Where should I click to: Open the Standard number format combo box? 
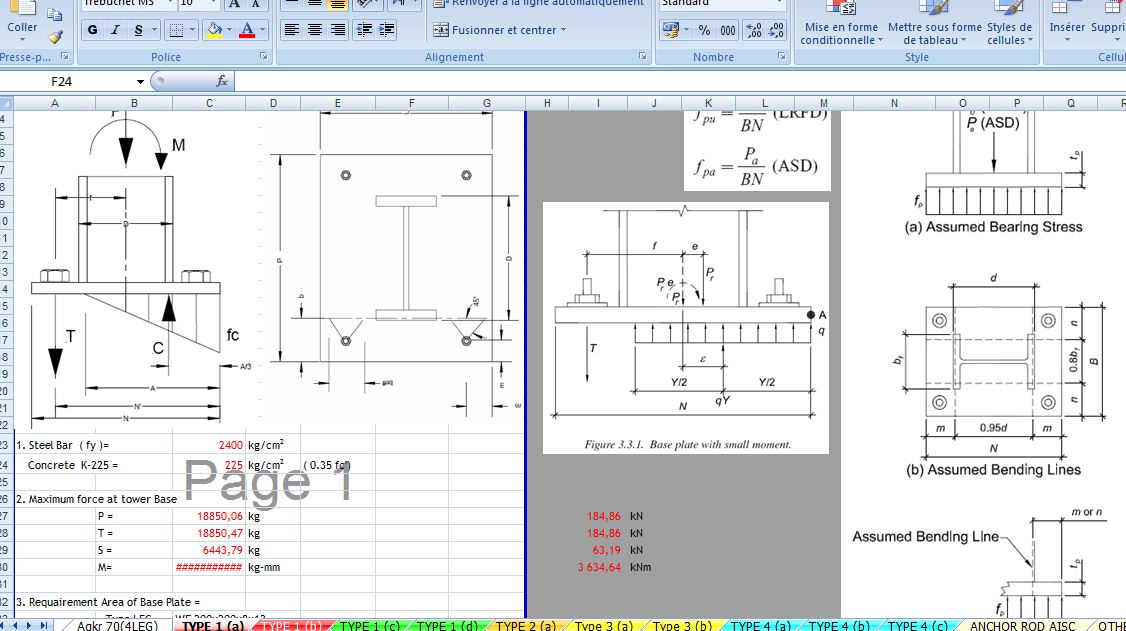tap(718, 4)
